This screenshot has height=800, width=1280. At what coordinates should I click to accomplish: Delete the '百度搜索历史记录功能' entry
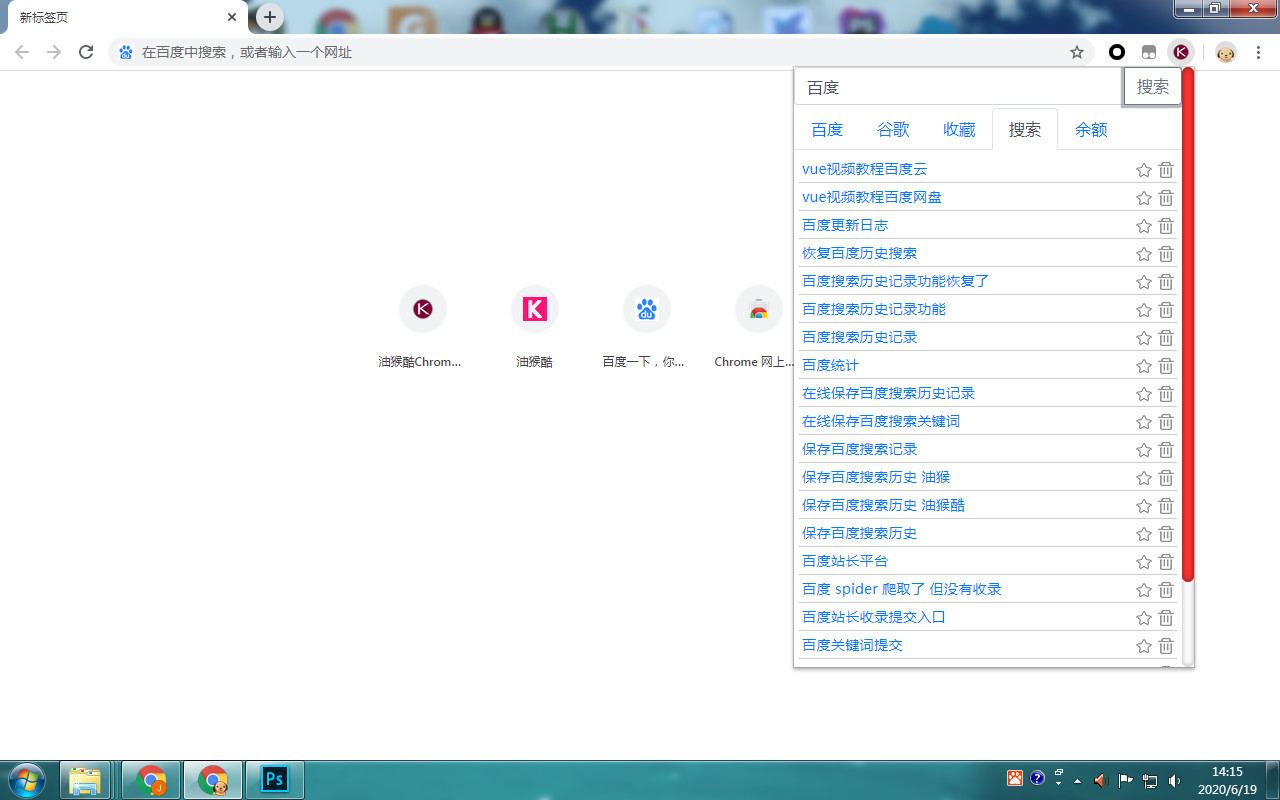1166,310
